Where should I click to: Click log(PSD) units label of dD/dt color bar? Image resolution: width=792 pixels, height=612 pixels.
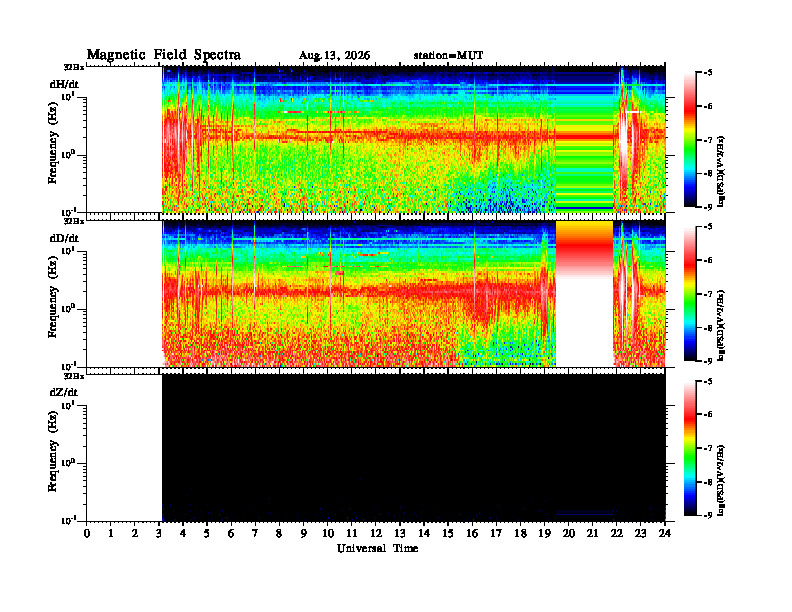[x=722, y=326]
